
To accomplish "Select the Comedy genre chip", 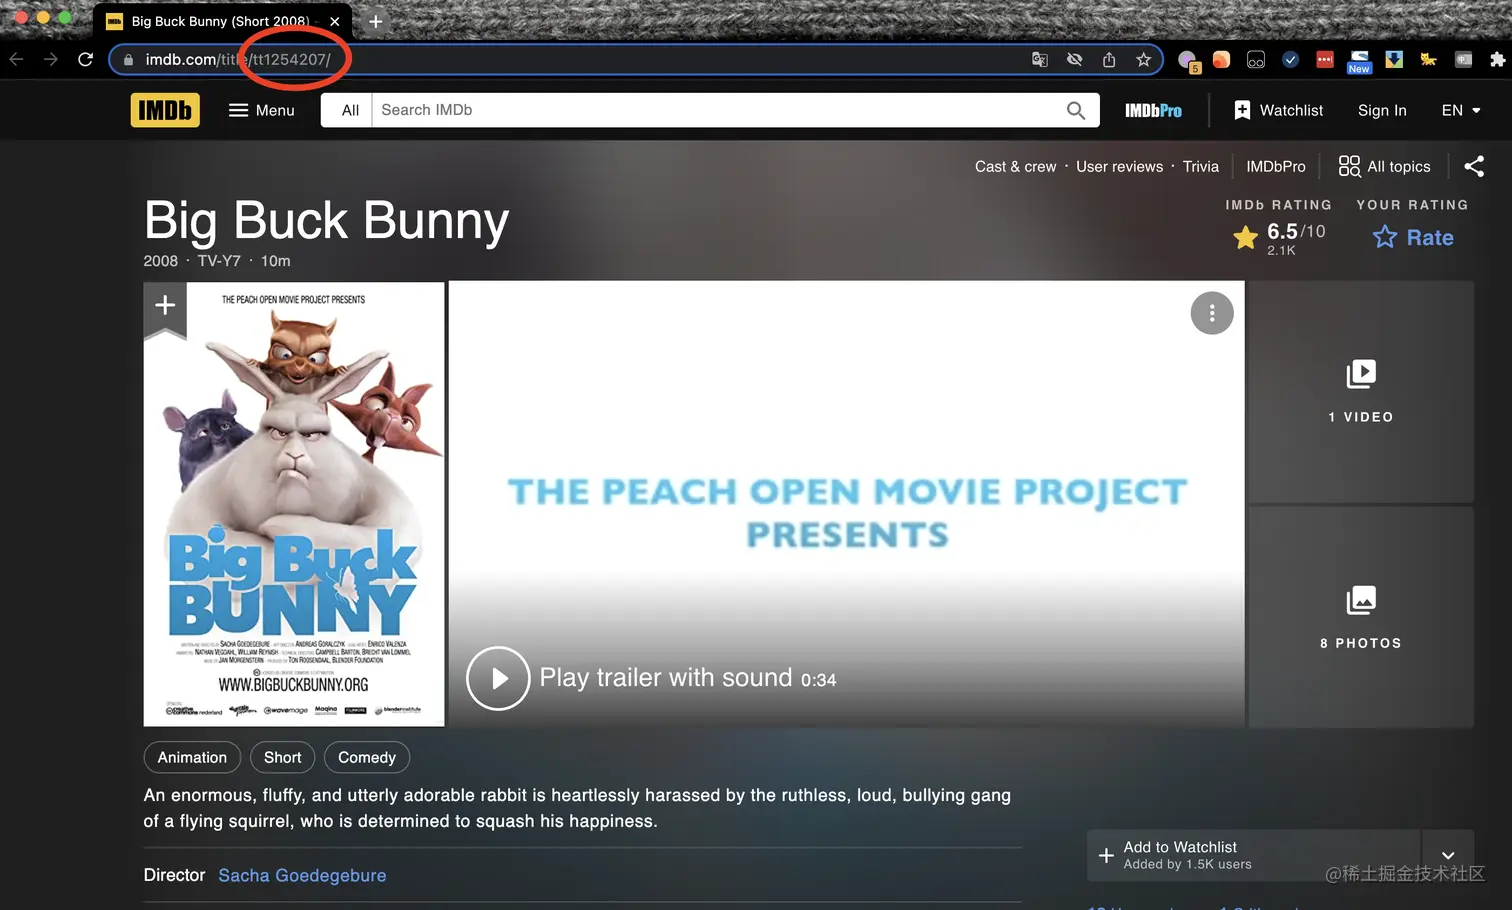I will click(367, 758).
